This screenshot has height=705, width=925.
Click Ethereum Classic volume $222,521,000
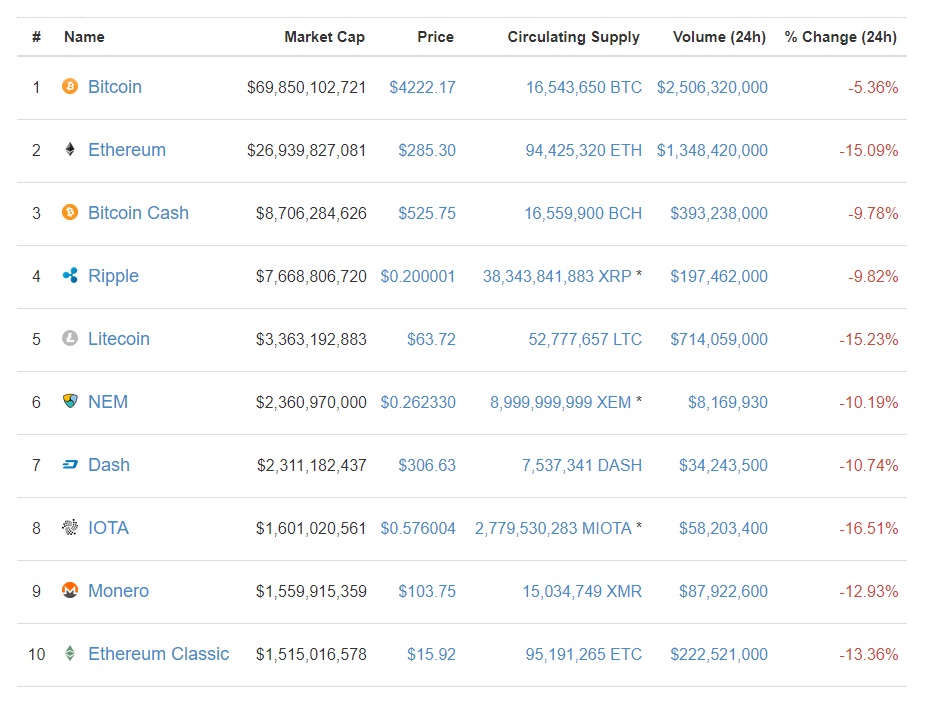click(719, 655)
